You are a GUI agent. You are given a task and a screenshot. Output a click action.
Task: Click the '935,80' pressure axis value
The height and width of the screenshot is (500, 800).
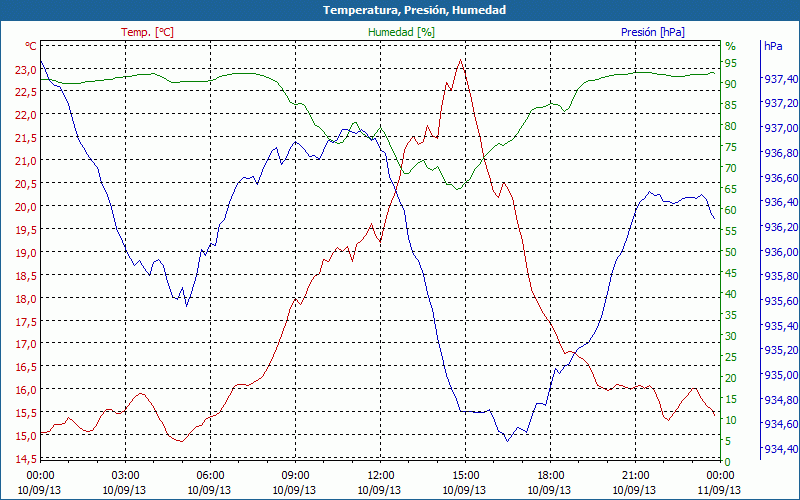(x=781, y=276)
